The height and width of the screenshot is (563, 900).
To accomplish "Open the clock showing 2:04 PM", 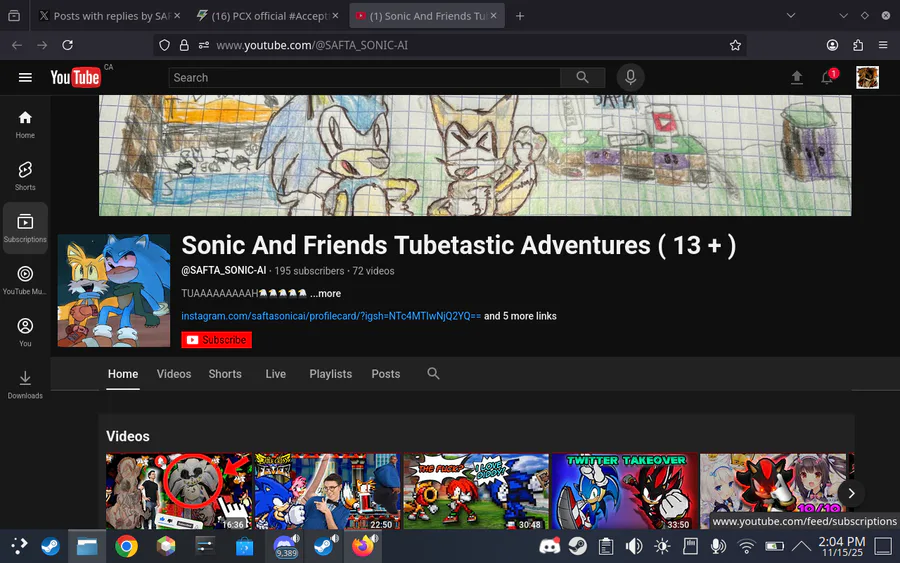I will 841,546.
